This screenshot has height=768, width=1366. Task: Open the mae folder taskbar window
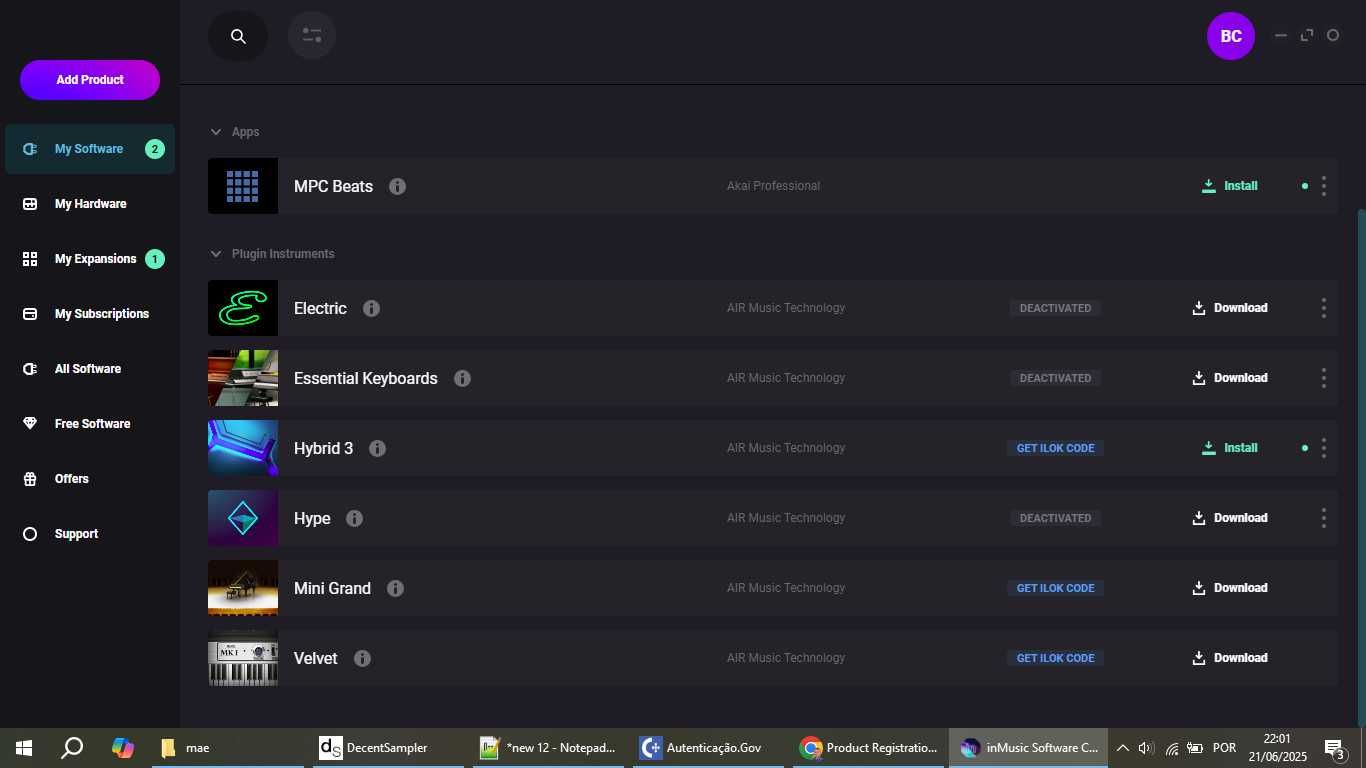pos(228,748)
